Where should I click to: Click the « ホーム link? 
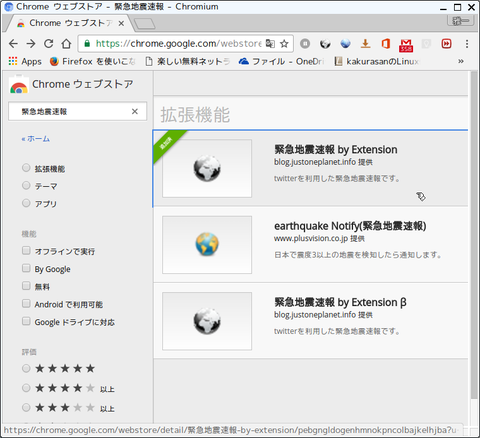[x=36, y=139]
